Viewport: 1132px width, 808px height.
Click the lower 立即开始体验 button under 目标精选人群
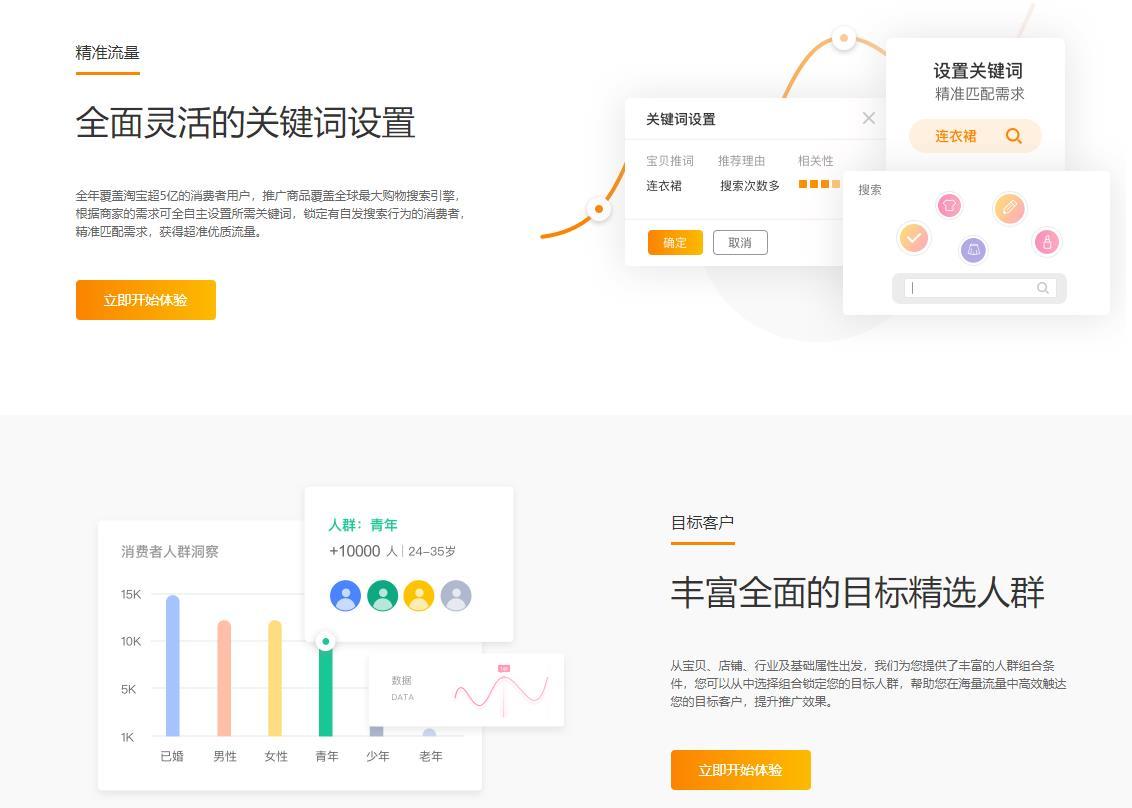741,770
